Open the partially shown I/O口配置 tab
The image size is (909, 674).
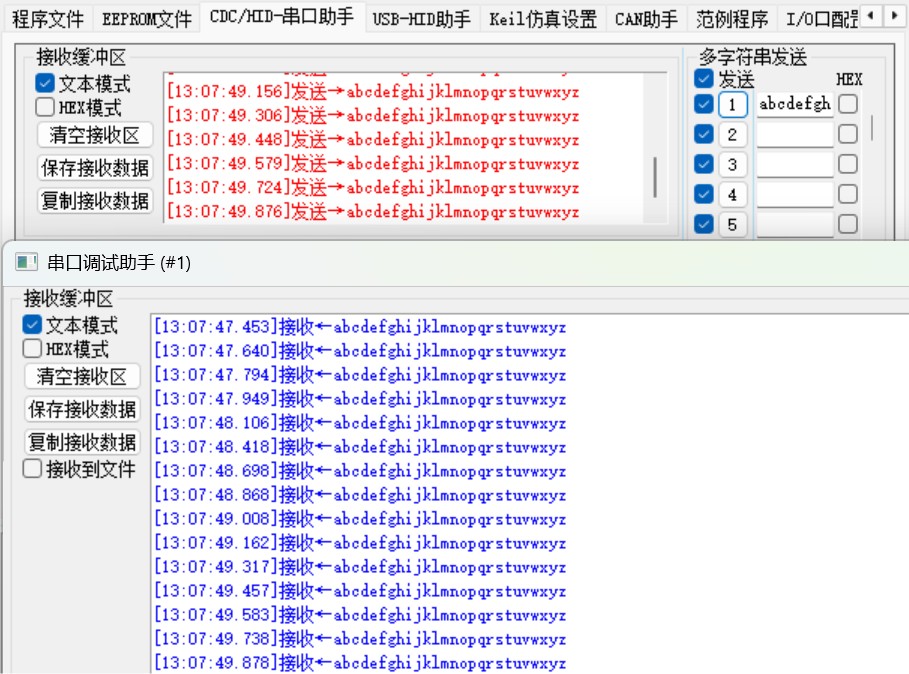(x=821, y=19)
